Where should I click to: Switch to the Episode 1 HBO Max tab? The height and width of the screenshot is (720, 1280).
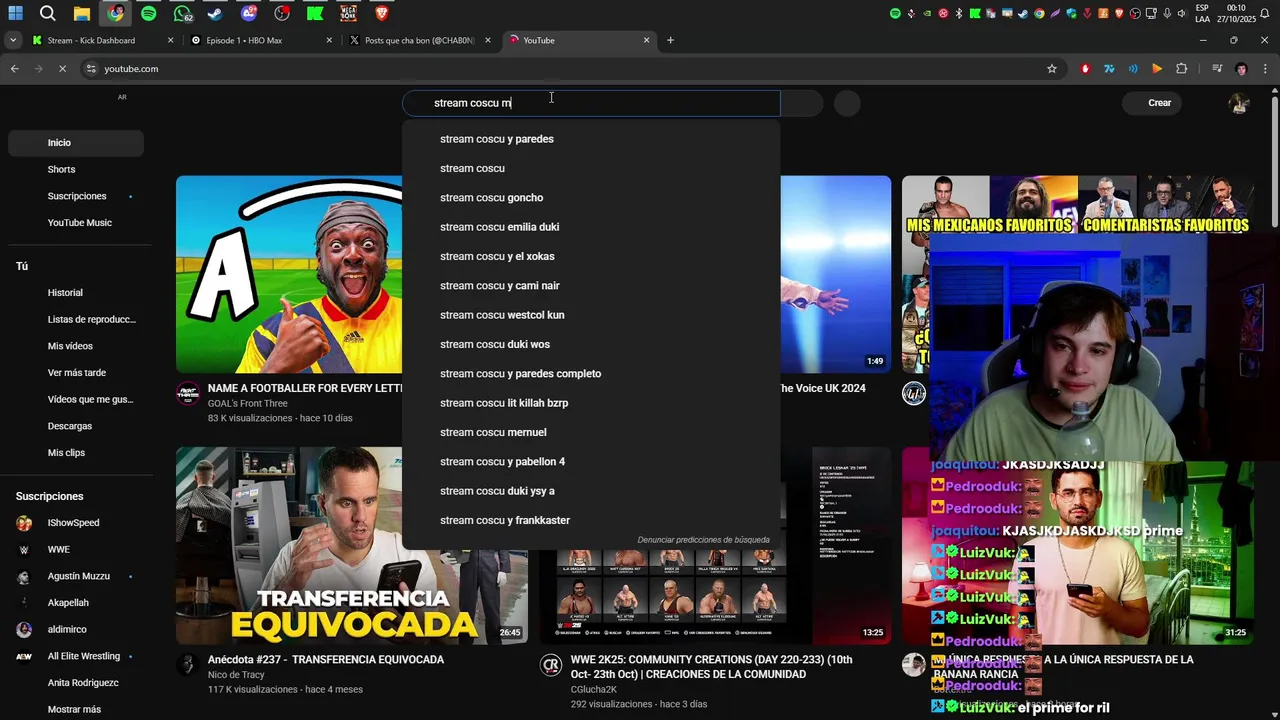coord(260,40)
